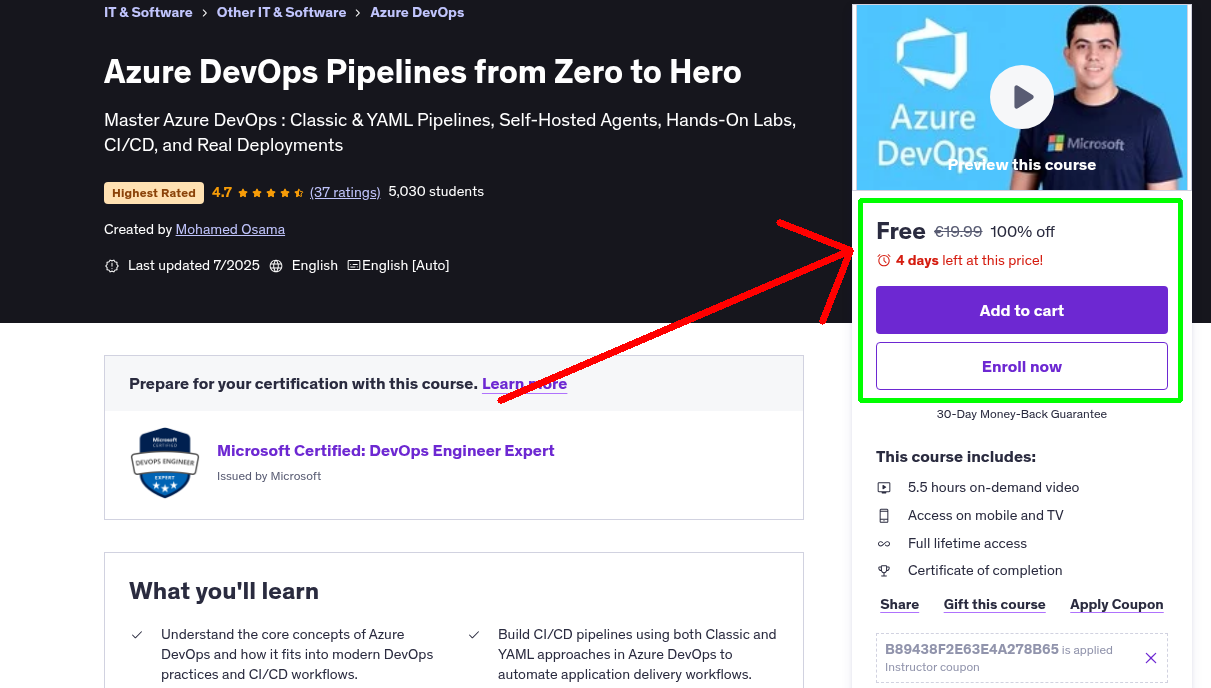Click the 30-Day Money-Back Guarantee text

[1022, 414]
